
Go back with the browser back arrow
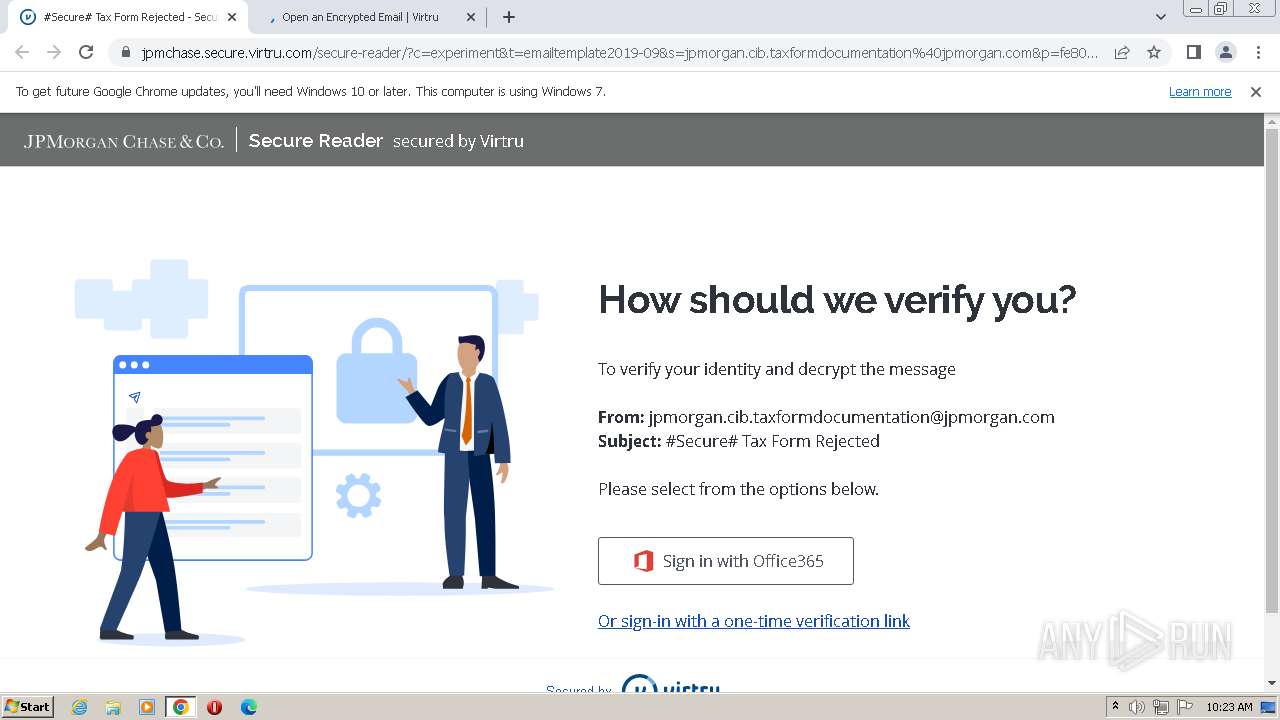[22, 53]
